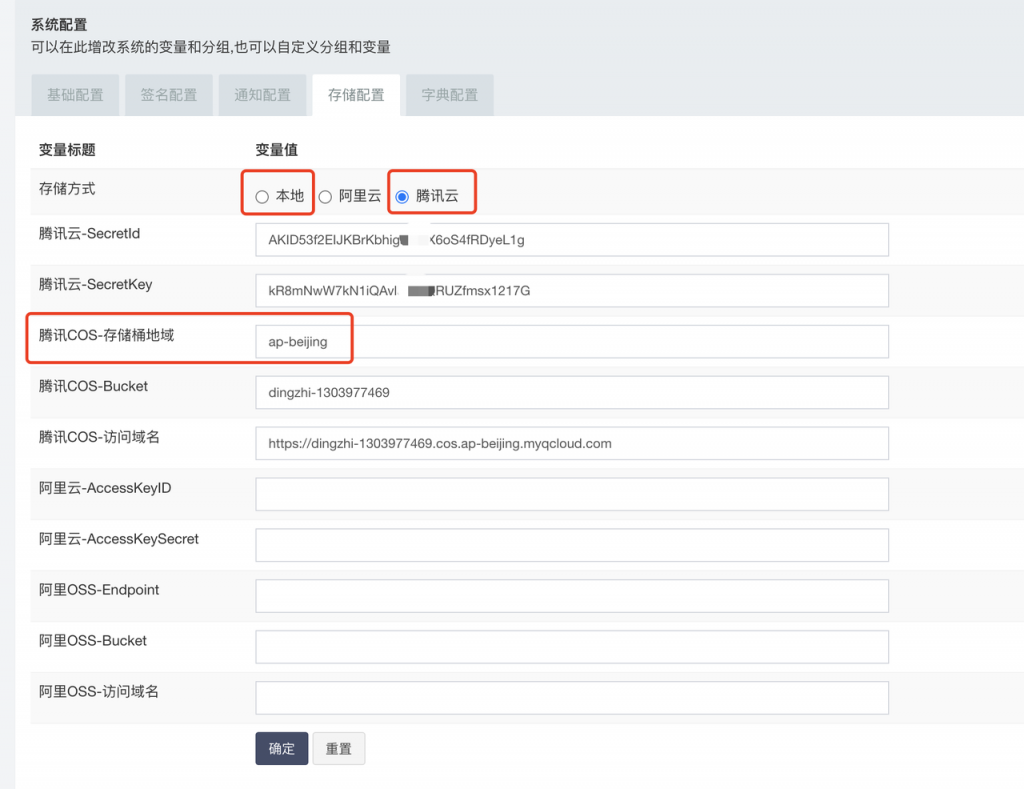Click into the 腾讯云-SecretKey field
This screenshot has width=1024, height=789.
pyautogui.click(x=572, y=291)
